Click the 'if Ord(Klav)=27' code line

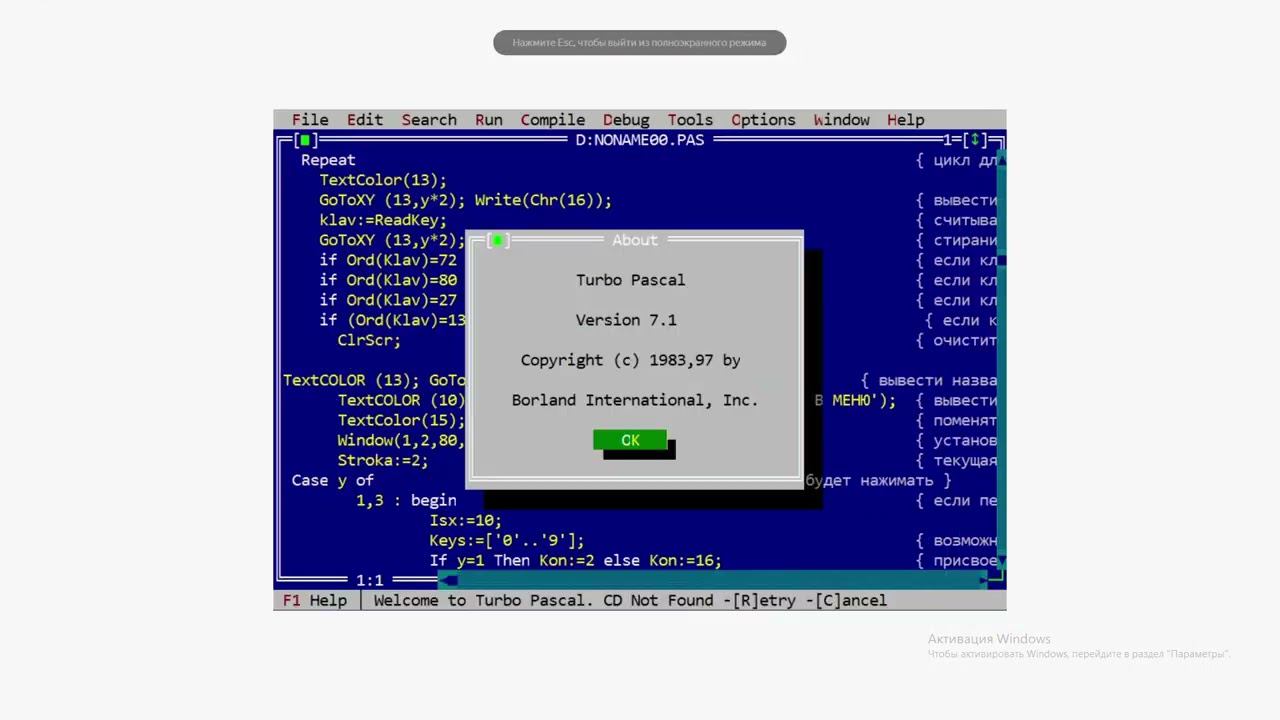click(x=388, y=300)
